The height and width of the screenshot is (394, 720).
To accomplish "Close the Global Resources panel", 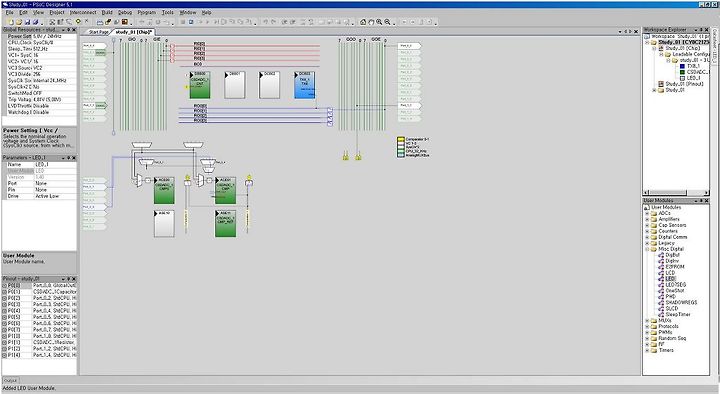I will (74, 29).
